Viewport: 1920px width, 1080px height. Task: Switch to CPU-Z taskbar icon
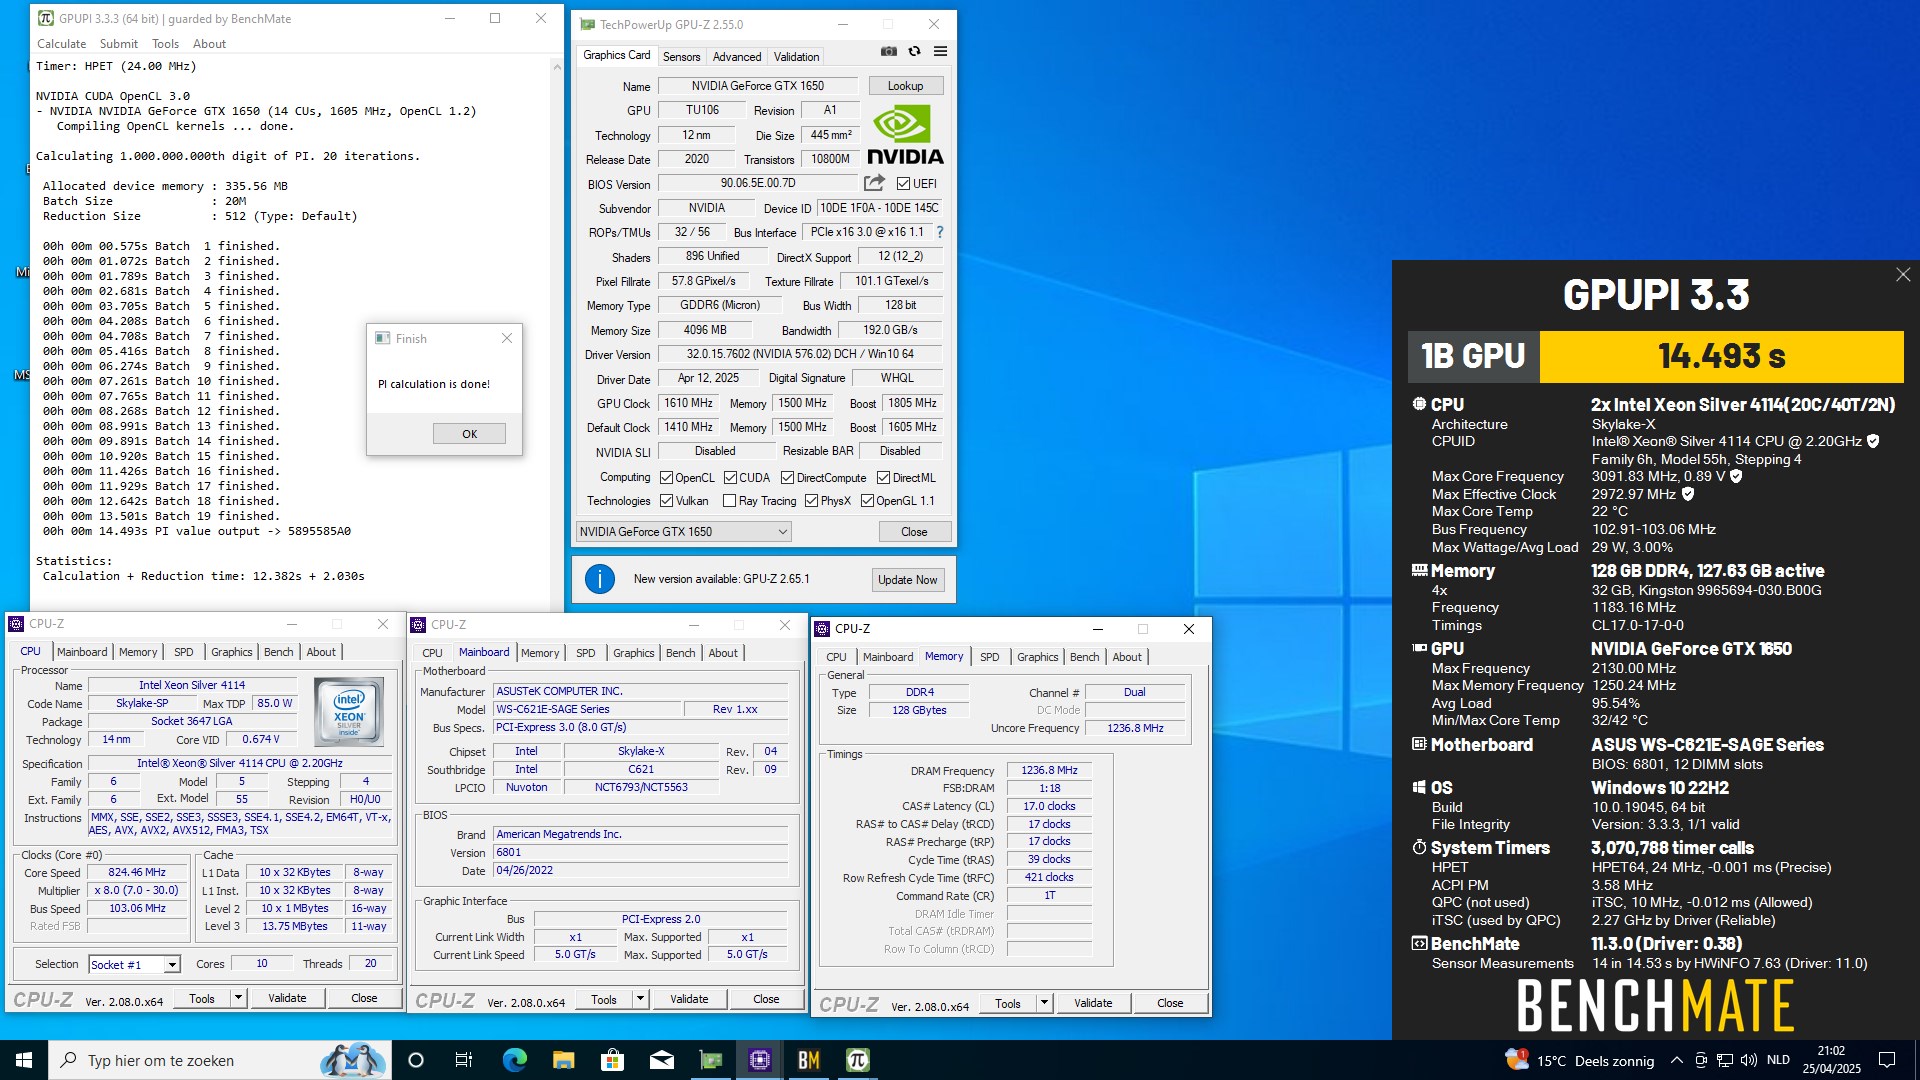pyautogui.click(x=759, y=1060)
